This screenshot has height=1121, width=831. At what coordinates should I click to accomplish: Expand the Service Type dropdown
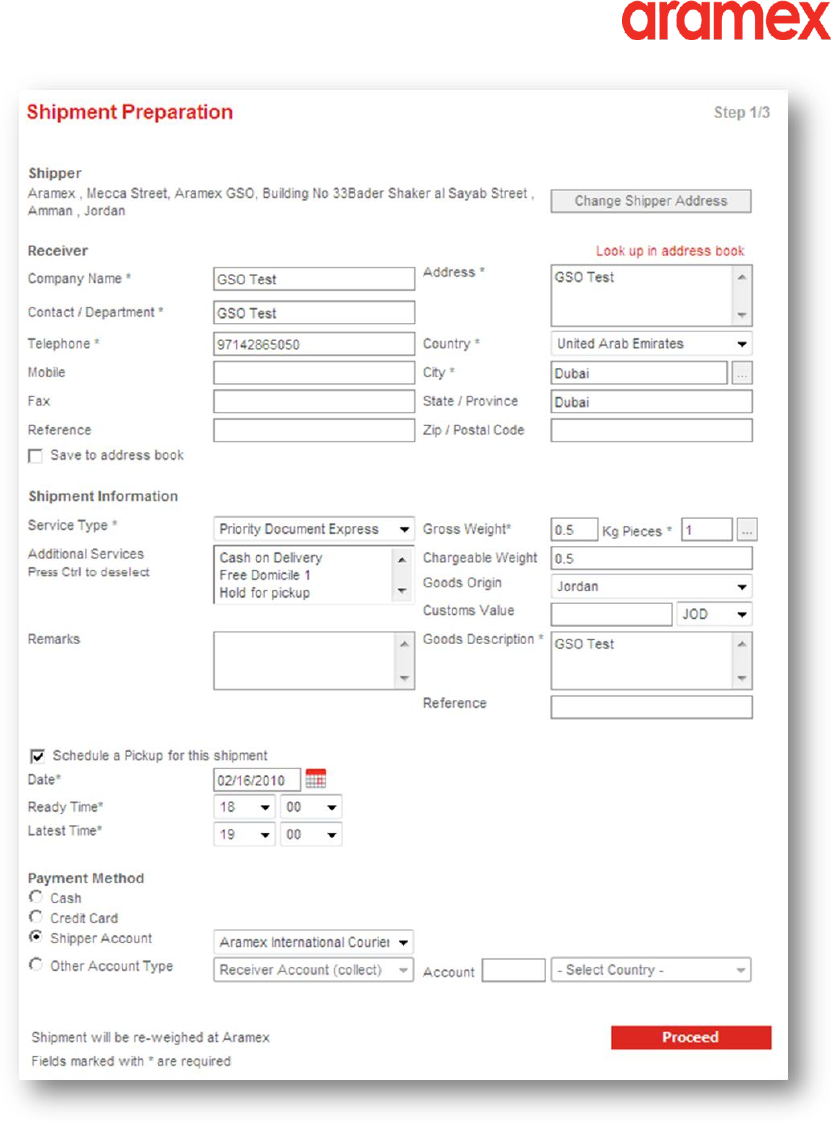(x=313, y=529)
